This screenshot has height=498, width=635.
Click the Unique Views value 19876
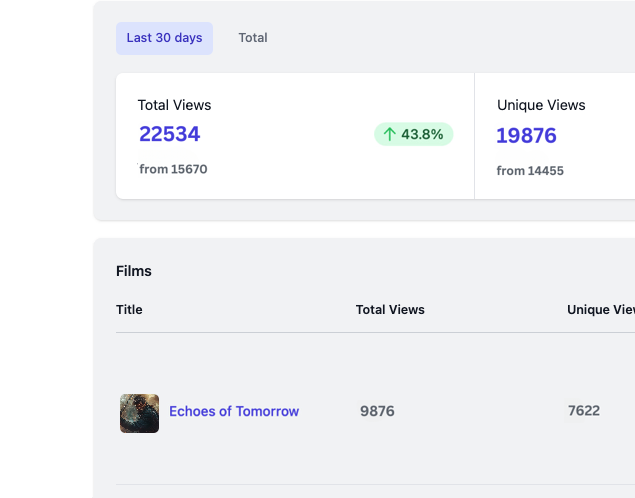click(x=526, y=135)
